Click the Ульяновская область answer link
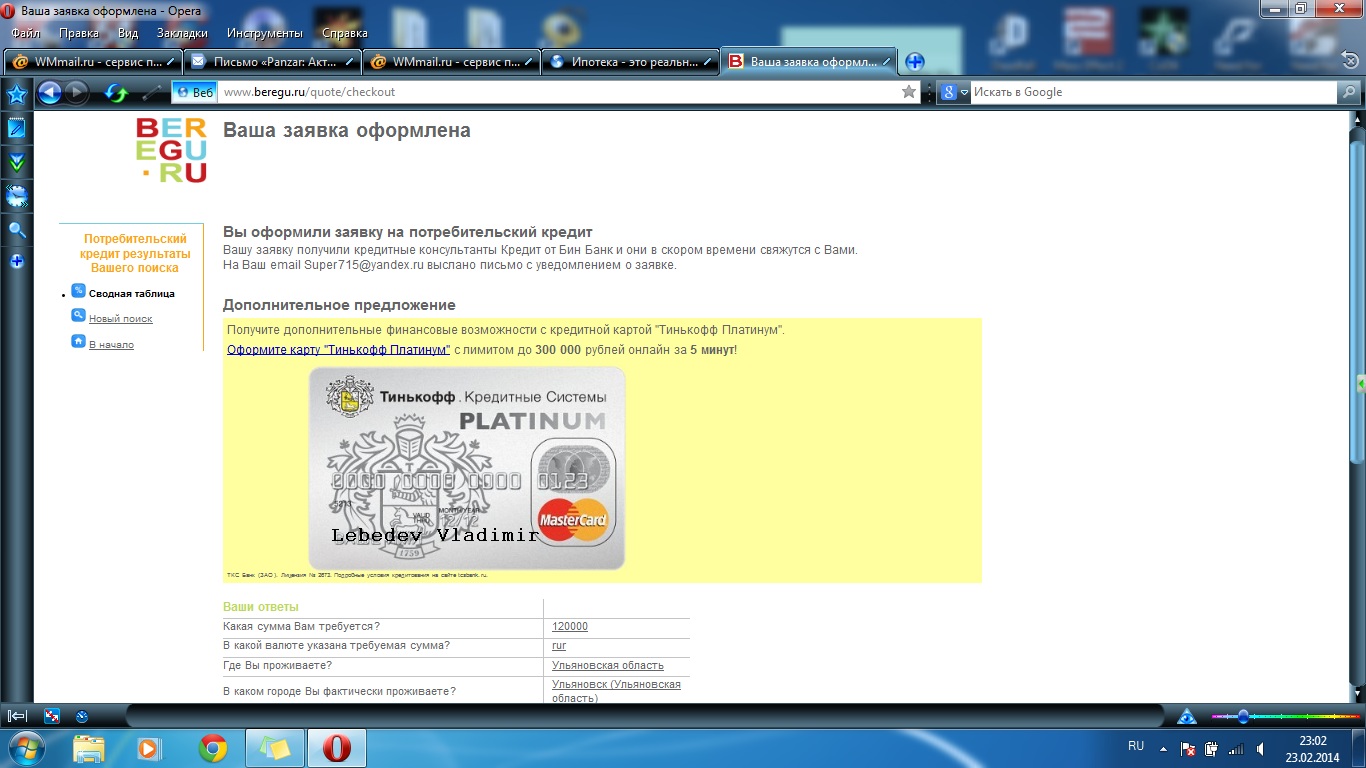This screenshot has width=1366, height=768. pos(608,666)
